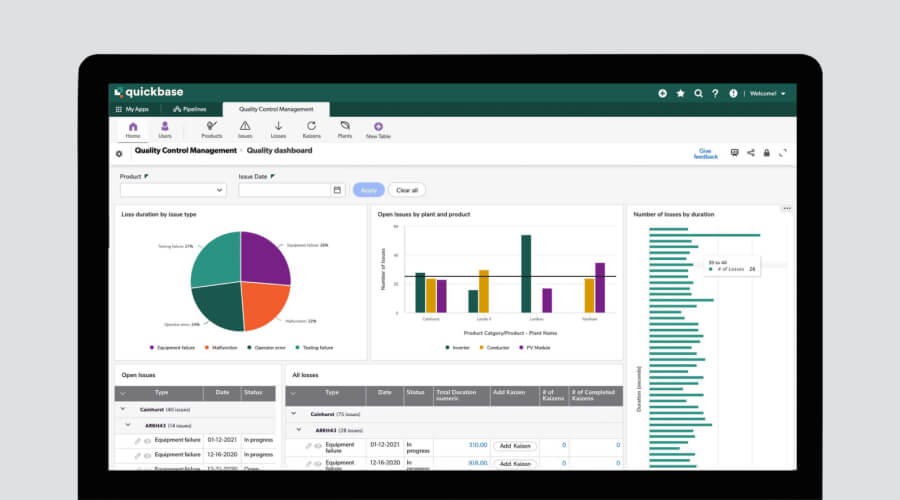View the 12-16-2020 record in Open Issues
The height and width of the screenshot is (500, 900).
click(x=148, y=456)
